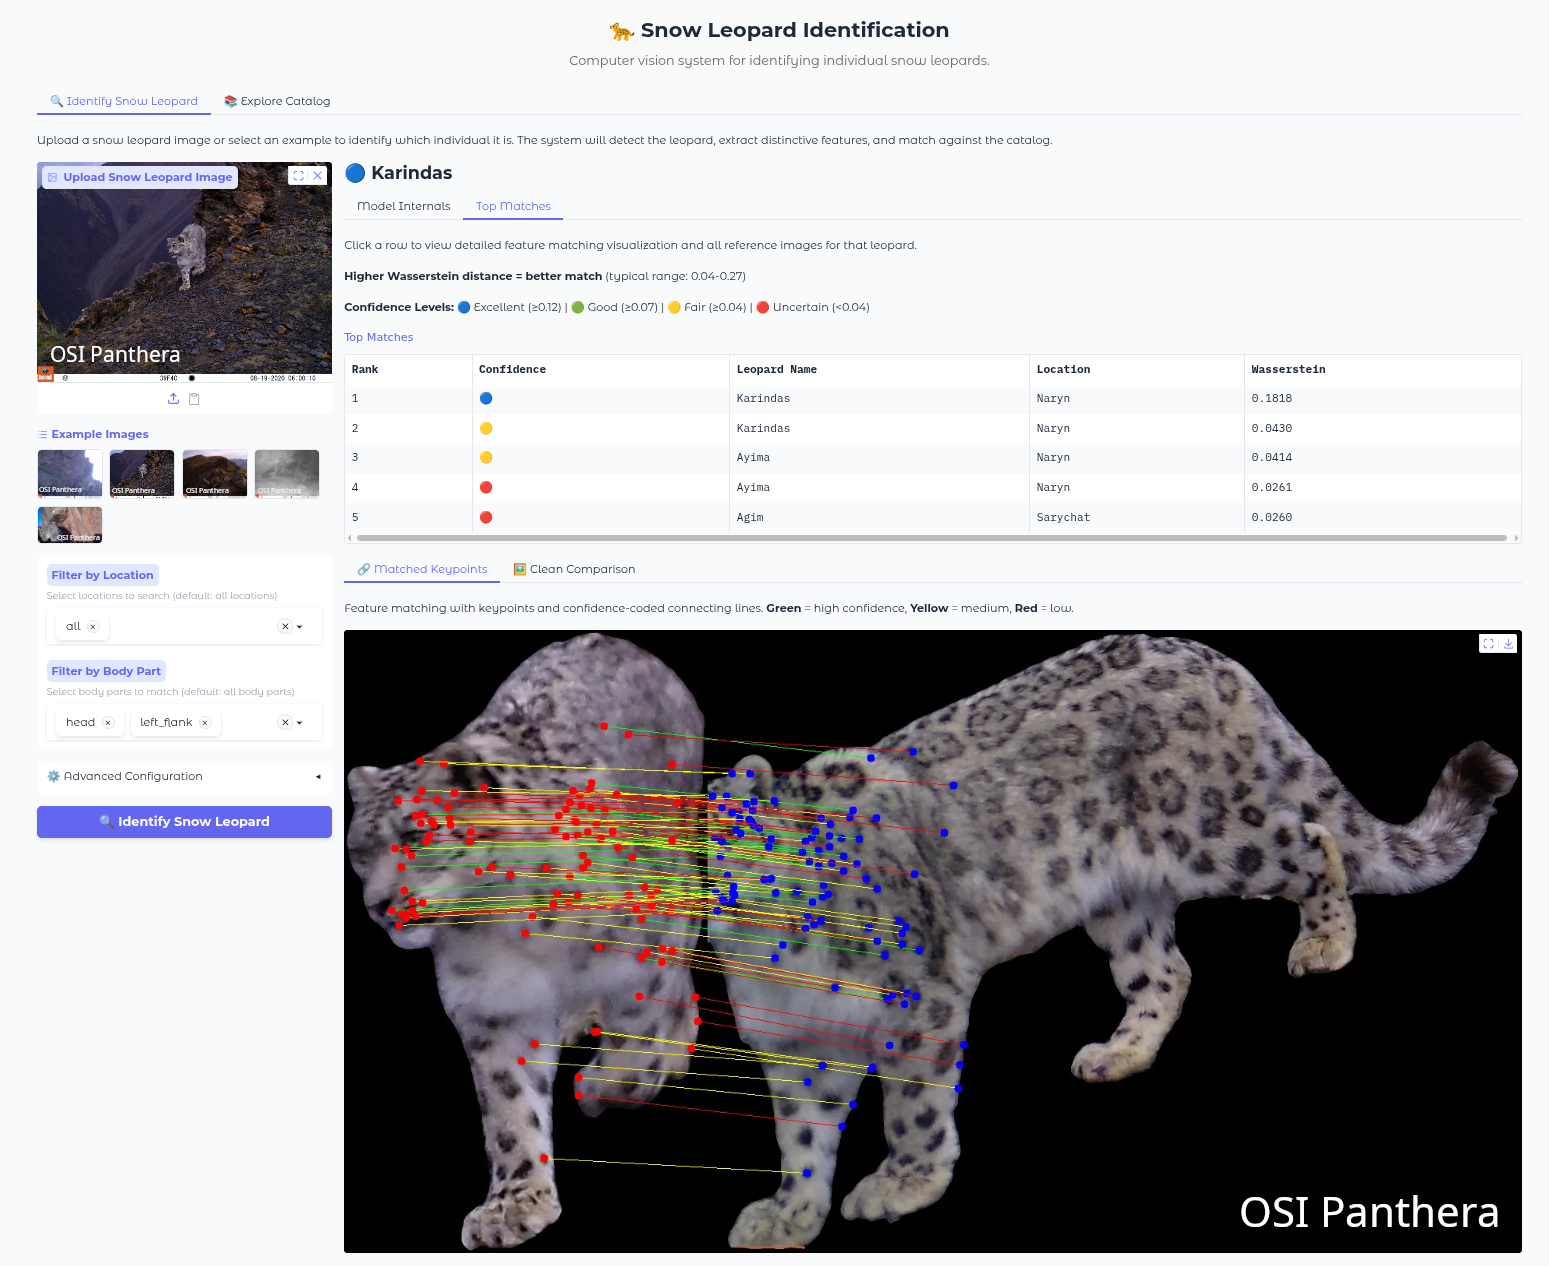Remove the all location filter chip
Image resolution: width=1549 pixels, height=1266 pixels.
94,626
